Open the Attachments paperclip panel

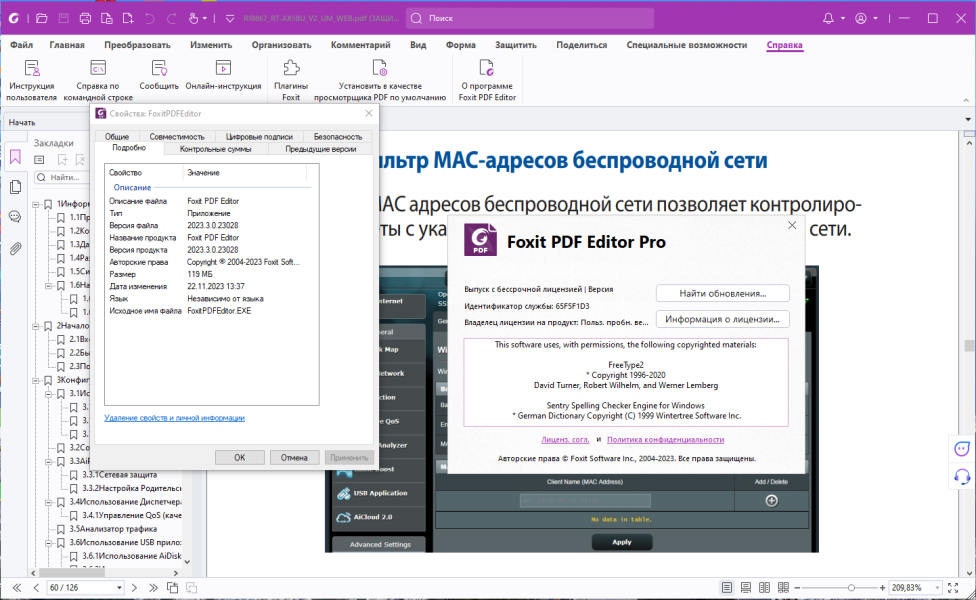pyautogui.click(x=16, y=248)
